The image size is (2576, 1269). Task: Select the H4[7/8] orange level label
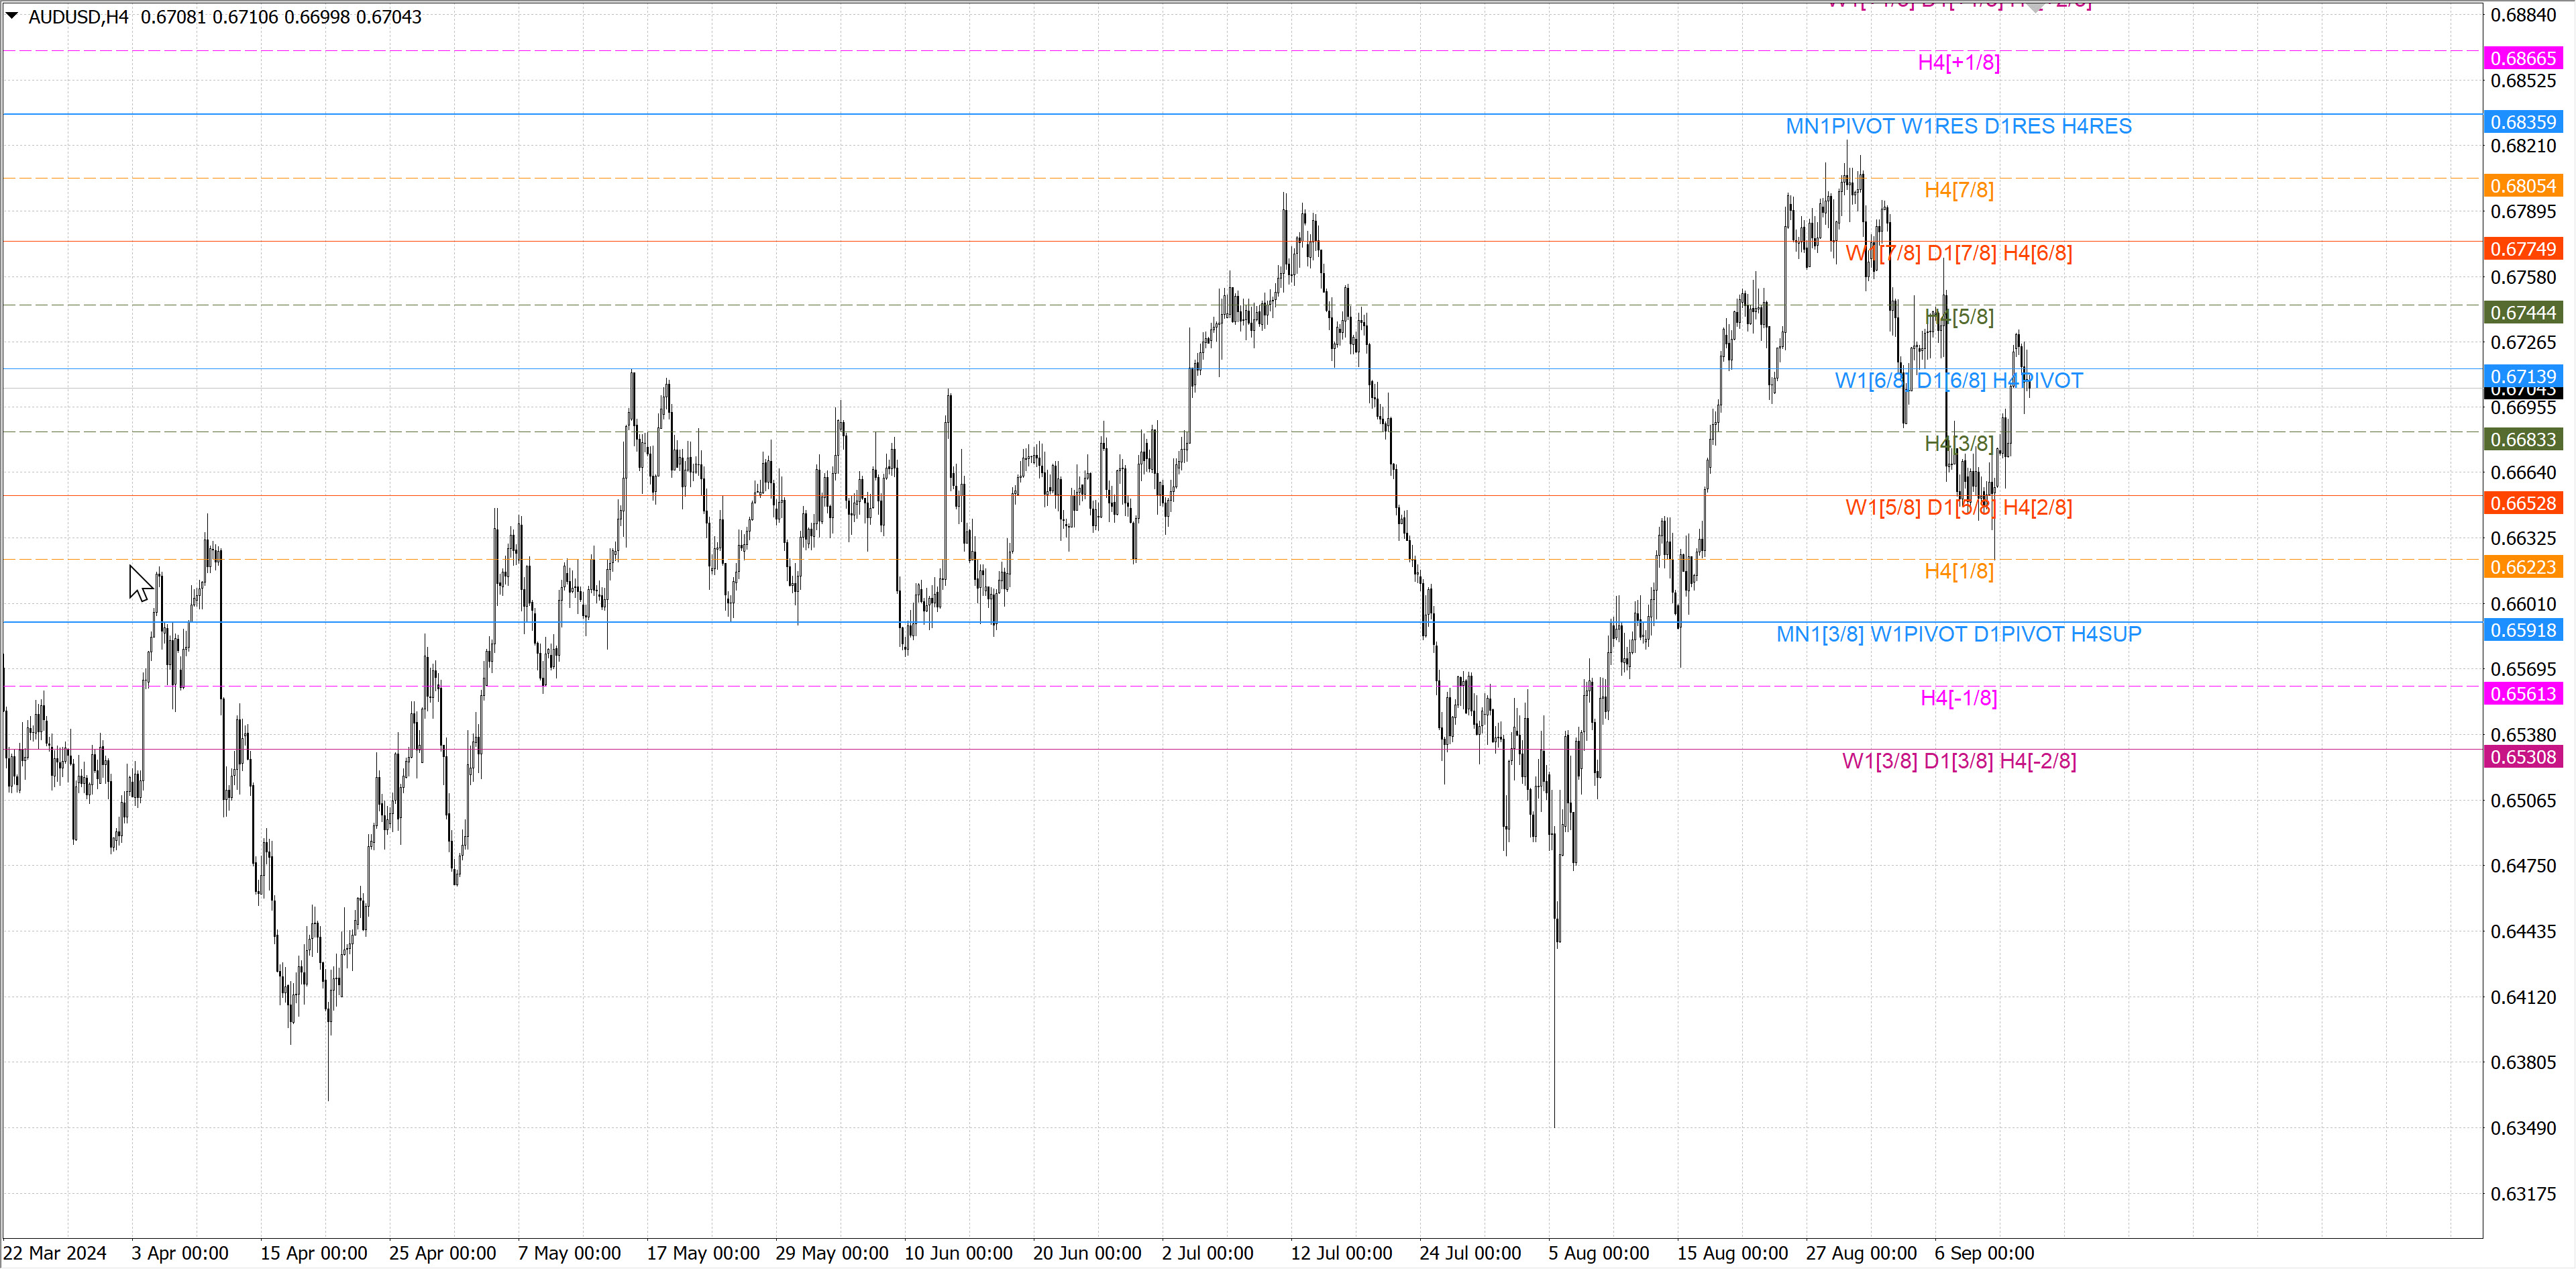[x=1958, y=190]
